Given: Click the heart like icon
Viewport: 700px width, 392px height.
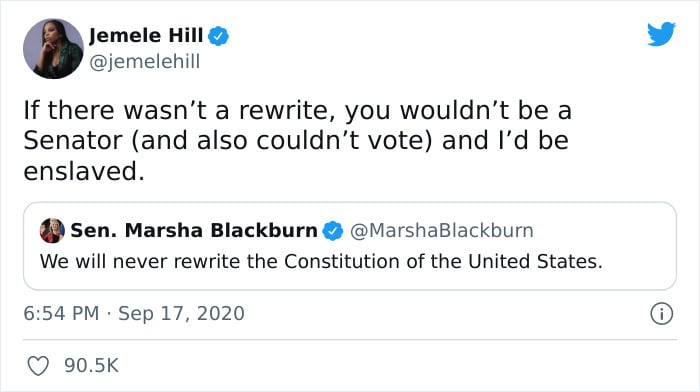Looking at the screenshot, I should [38, 366].
